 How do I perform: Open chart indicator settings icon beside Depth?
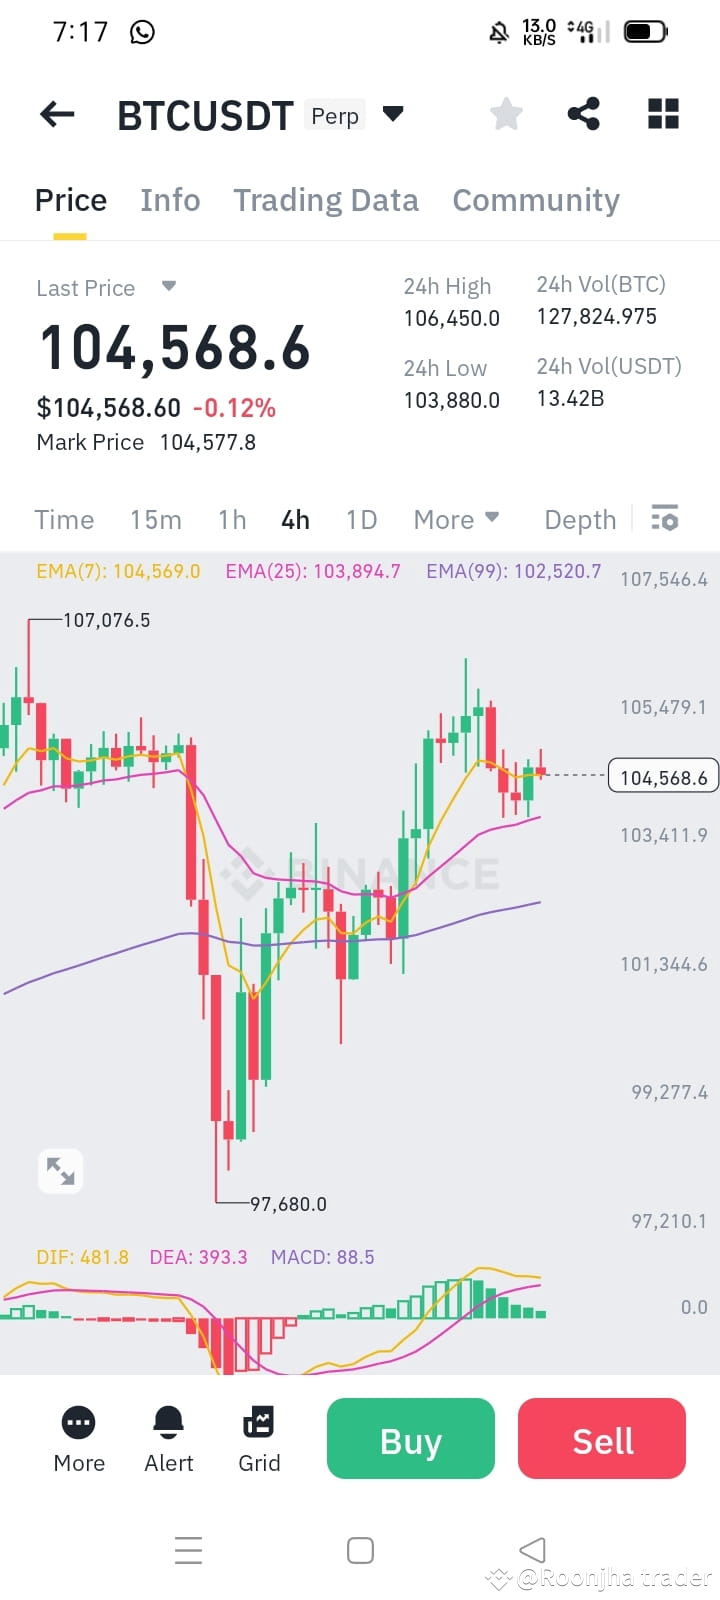(x=664, y=519)
